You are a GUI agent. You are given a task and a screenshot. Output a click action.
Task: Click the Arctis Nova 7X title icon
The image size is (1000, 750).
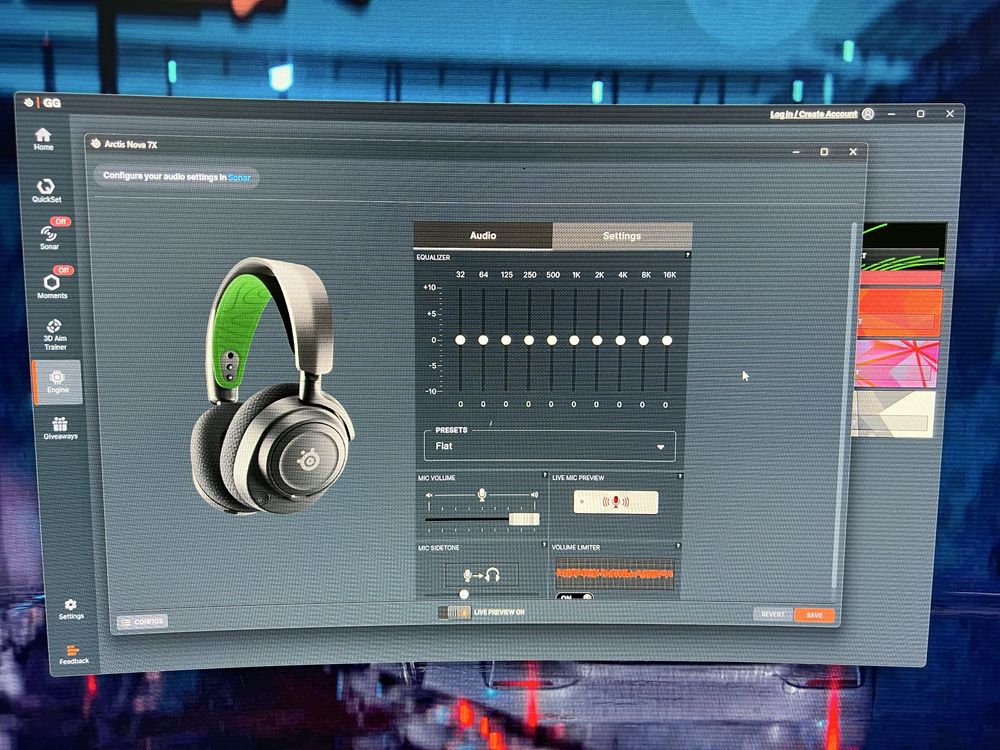(96, 143)
